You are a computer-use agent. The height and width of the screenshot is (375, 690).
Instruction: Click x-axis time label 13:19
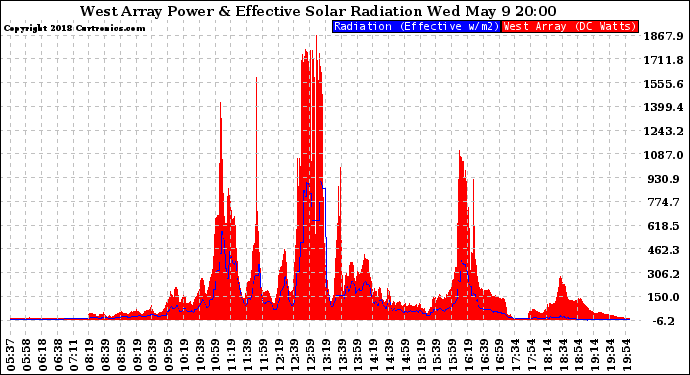pos(327,355)
